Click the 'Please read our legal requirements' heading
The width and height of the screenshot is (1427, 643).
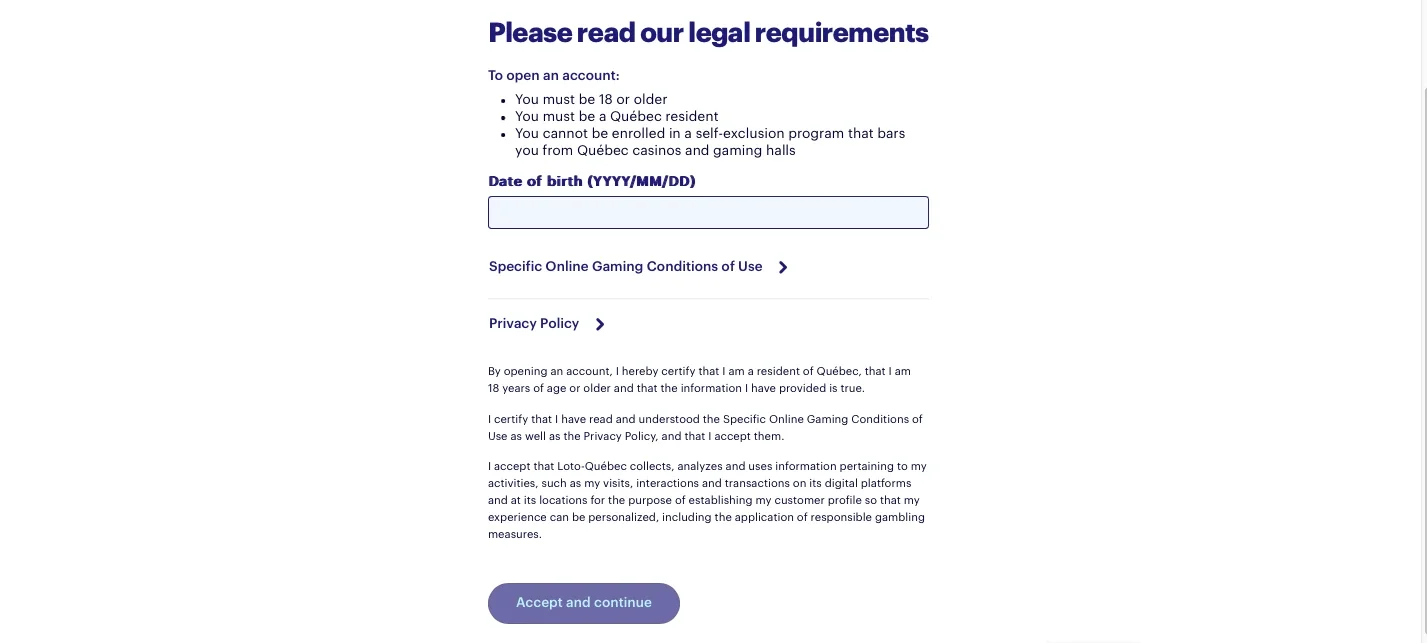click(708, 33)
